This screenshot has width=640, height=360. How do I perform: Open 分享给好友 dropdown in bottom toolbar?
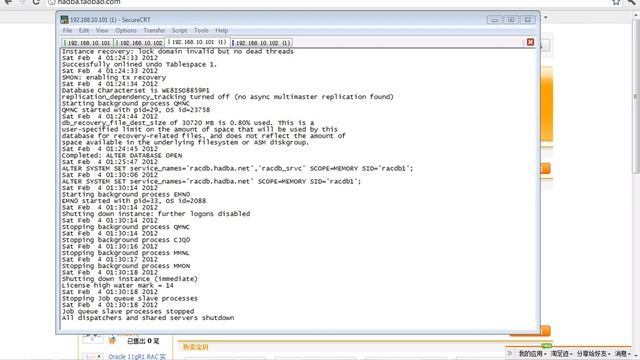click(x=594, y=353)
